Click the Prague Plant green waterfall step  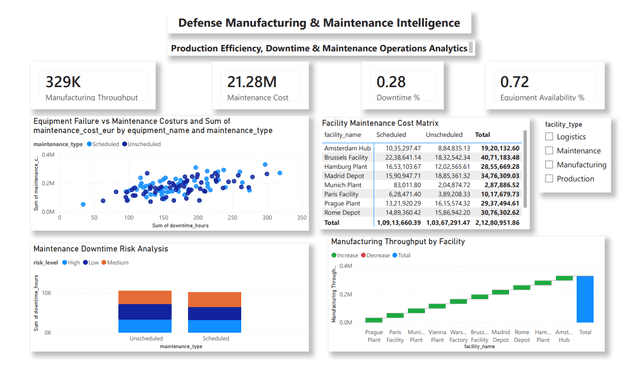tap(374, 320)
